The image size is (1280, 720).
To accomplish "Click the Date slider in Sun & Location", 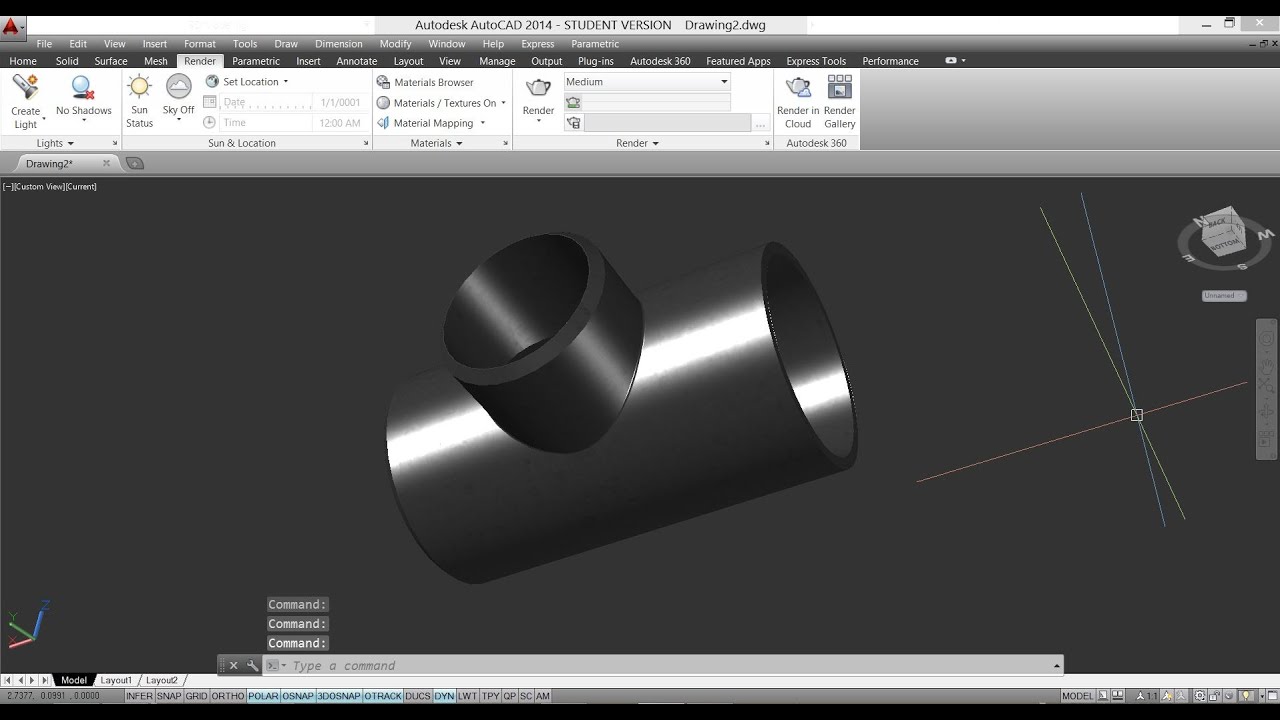I will pos(268,102).
